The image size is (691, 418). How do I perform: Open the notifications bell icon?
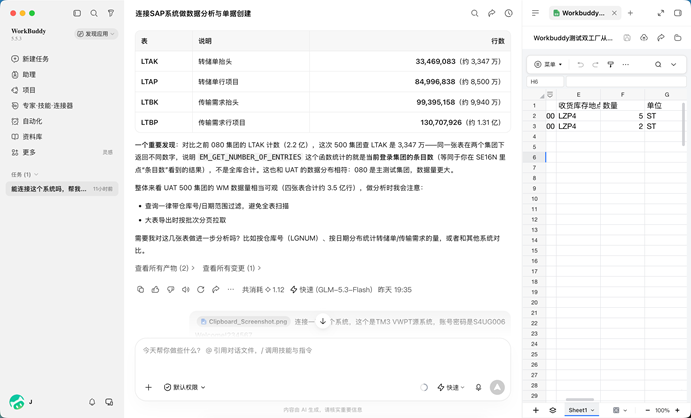tap(92, 402)
